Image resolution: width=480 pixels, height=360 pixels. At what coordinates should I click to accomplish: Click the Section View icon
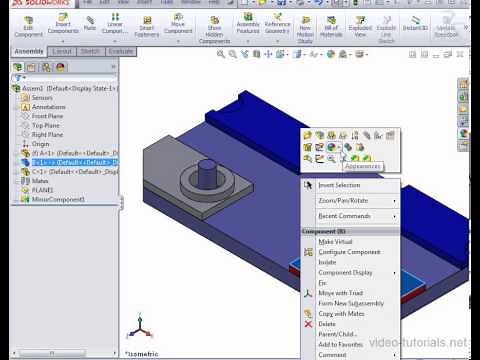click(256, 54)
